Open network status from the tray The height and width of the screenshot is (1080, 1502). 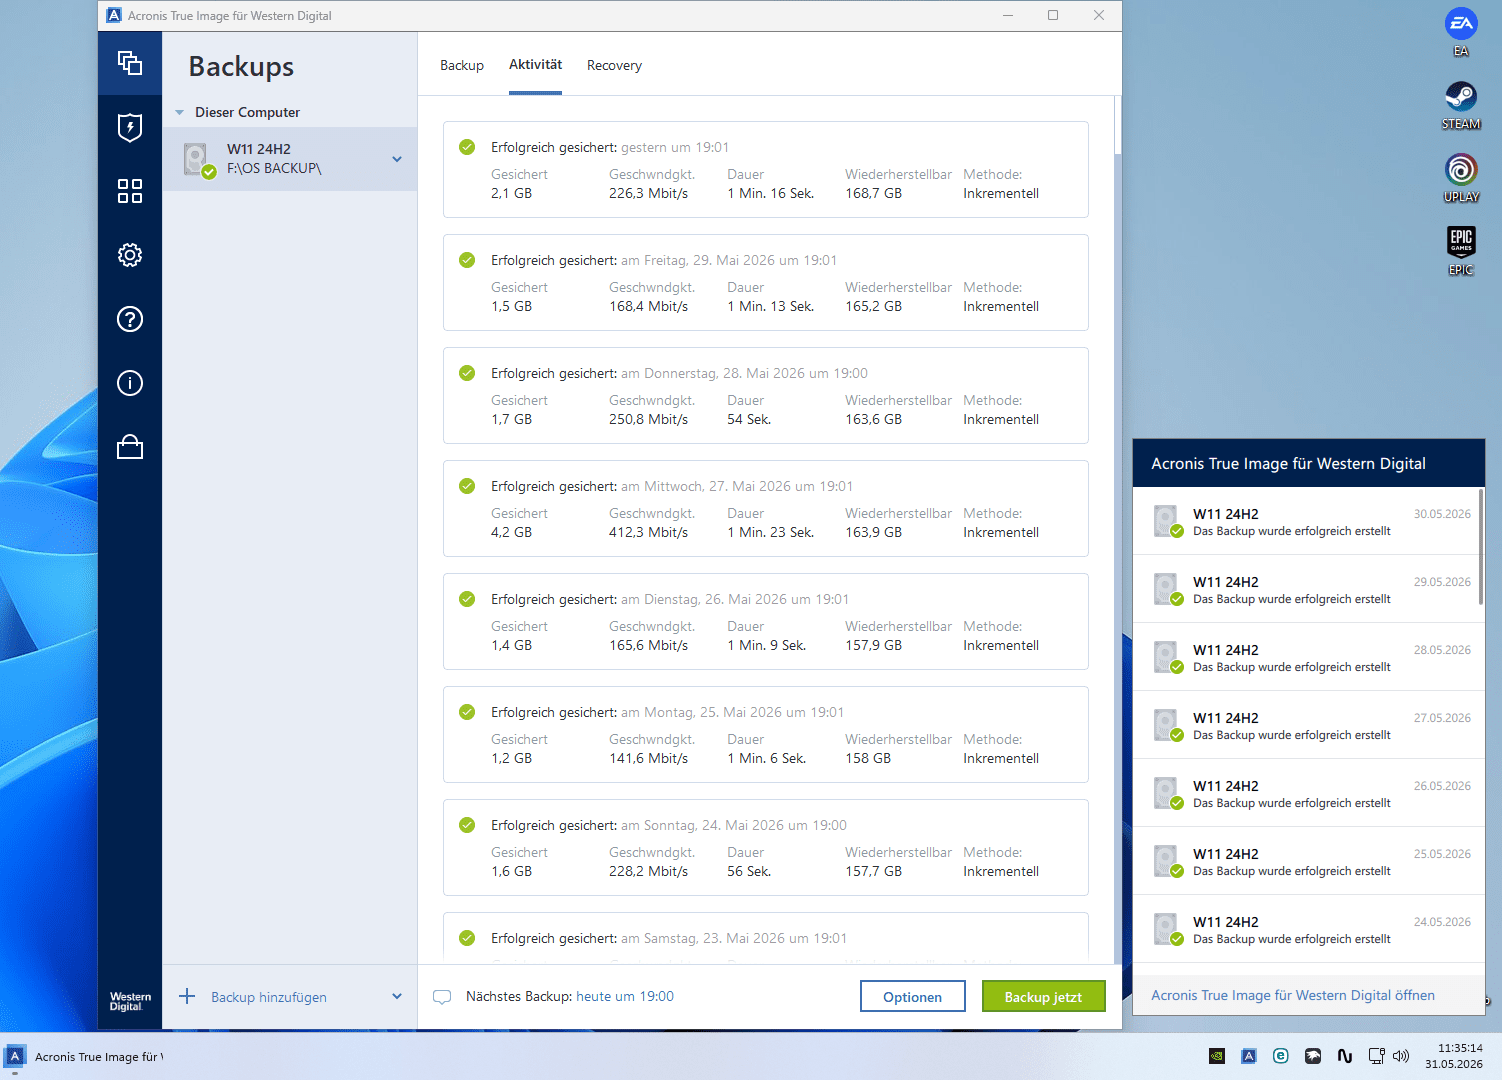(x=1377, y=1056)
